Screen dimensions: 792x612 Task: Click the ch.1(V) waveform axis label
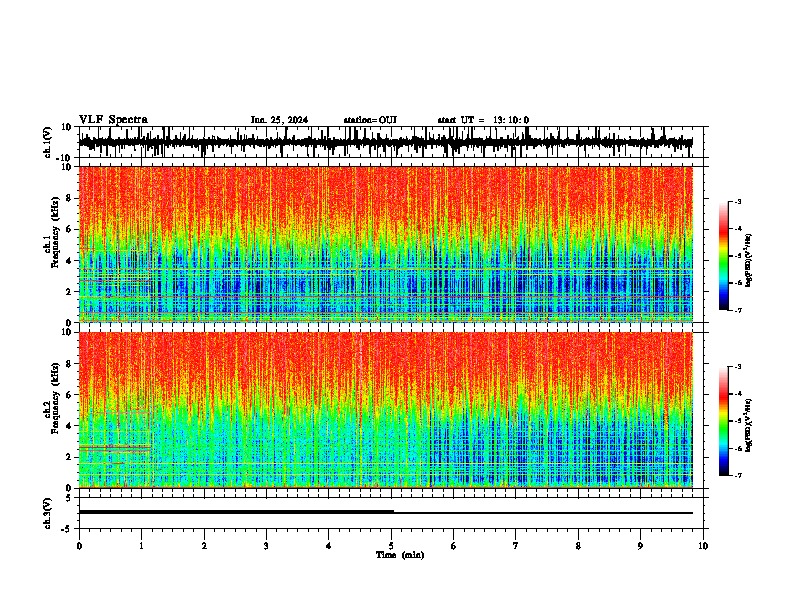click(x=48, y=142)
